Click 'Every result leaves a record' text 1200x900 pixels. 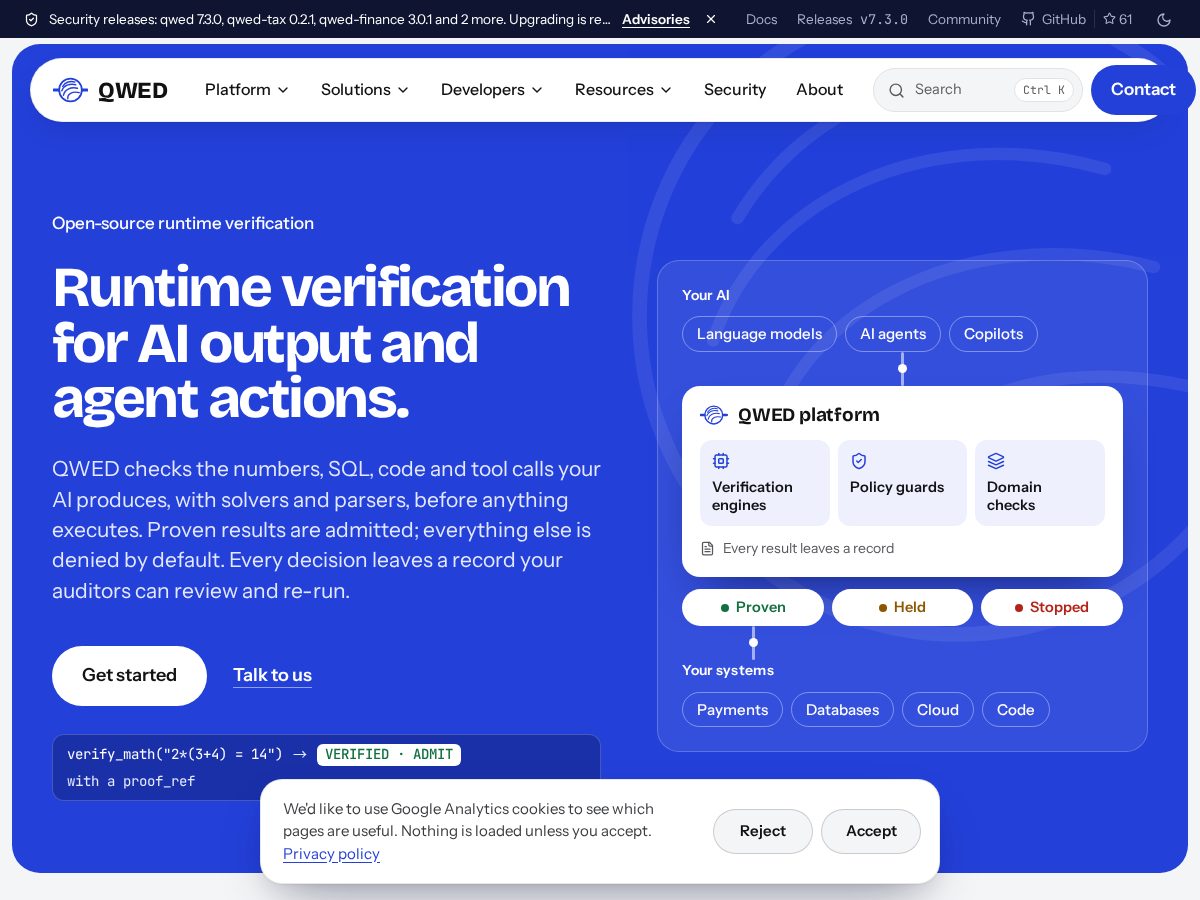tap(808, 548)
